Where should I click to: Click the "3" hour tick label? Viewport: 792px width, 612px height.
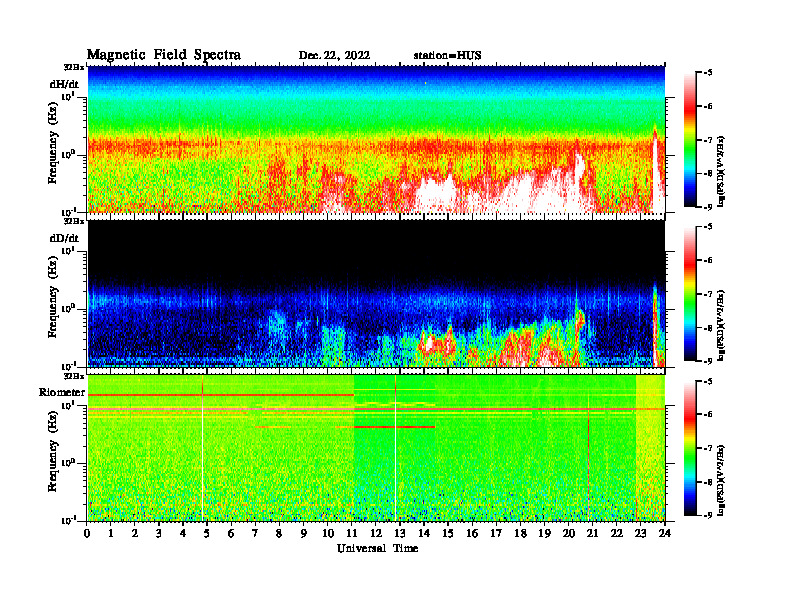click(x=159, y=534)
